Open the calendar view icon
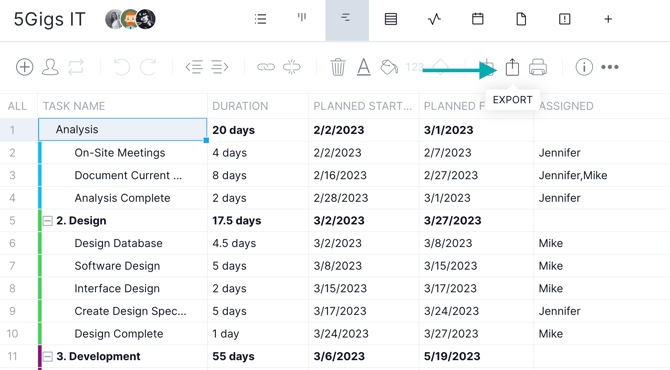The height and width of the screenshot is (370, 670). click(x=478, y=19)
